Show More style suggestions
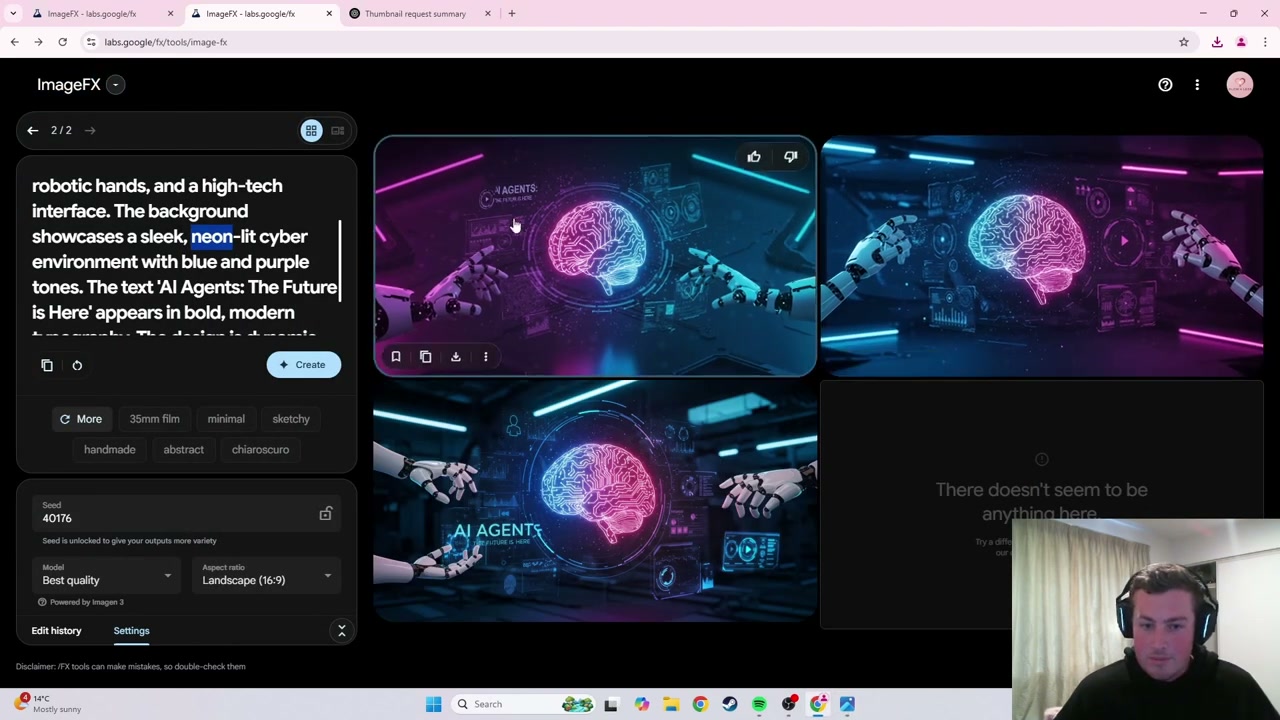Viewport: 1280px width, 720px height. [80, 419]
